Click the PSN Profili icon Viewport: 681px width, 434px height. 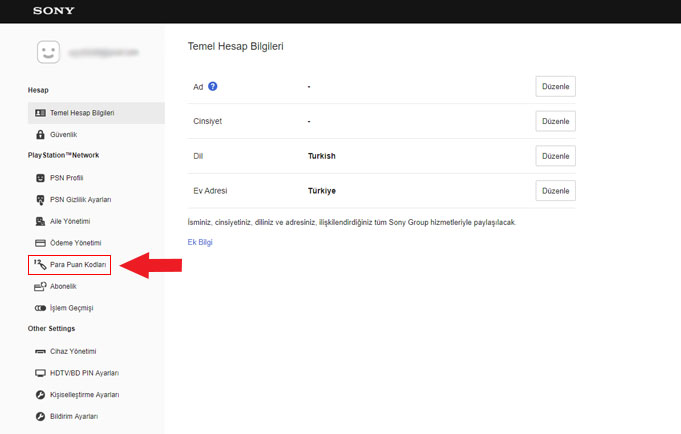(x=40, y=177)
